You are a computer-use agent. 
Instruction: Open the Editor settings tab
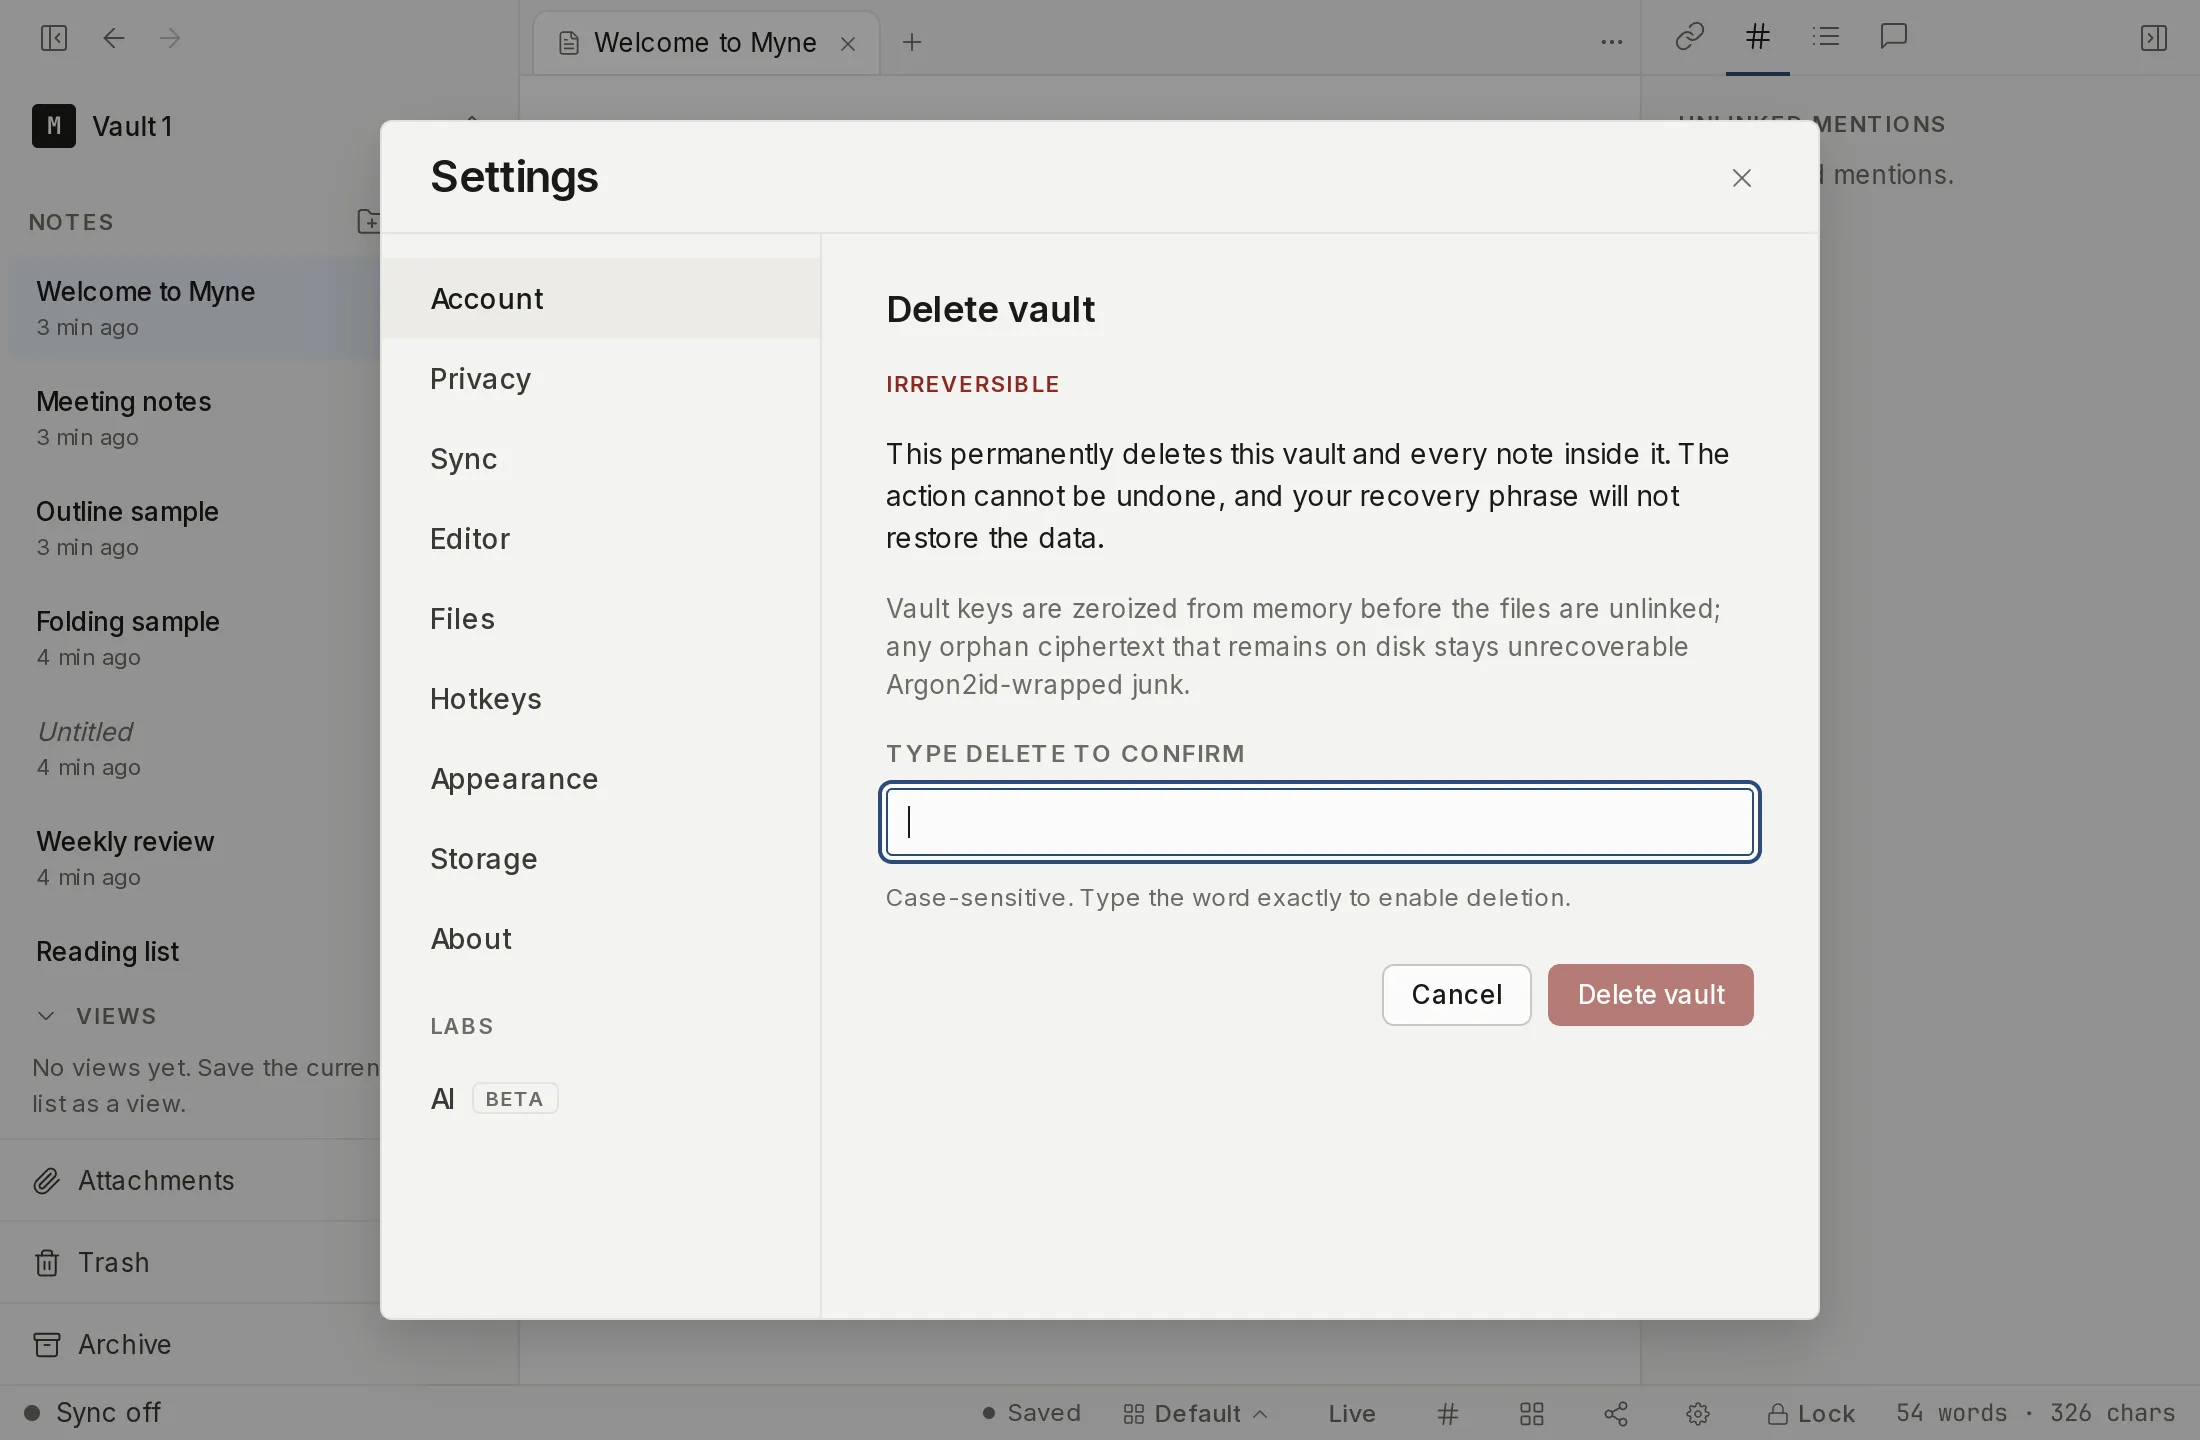pyautogui.click(x=601, y=538)
